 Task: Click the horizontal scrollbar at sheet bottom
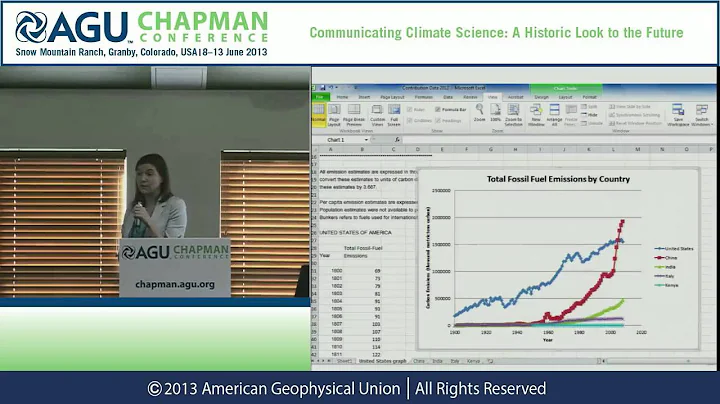coord(658,361)
